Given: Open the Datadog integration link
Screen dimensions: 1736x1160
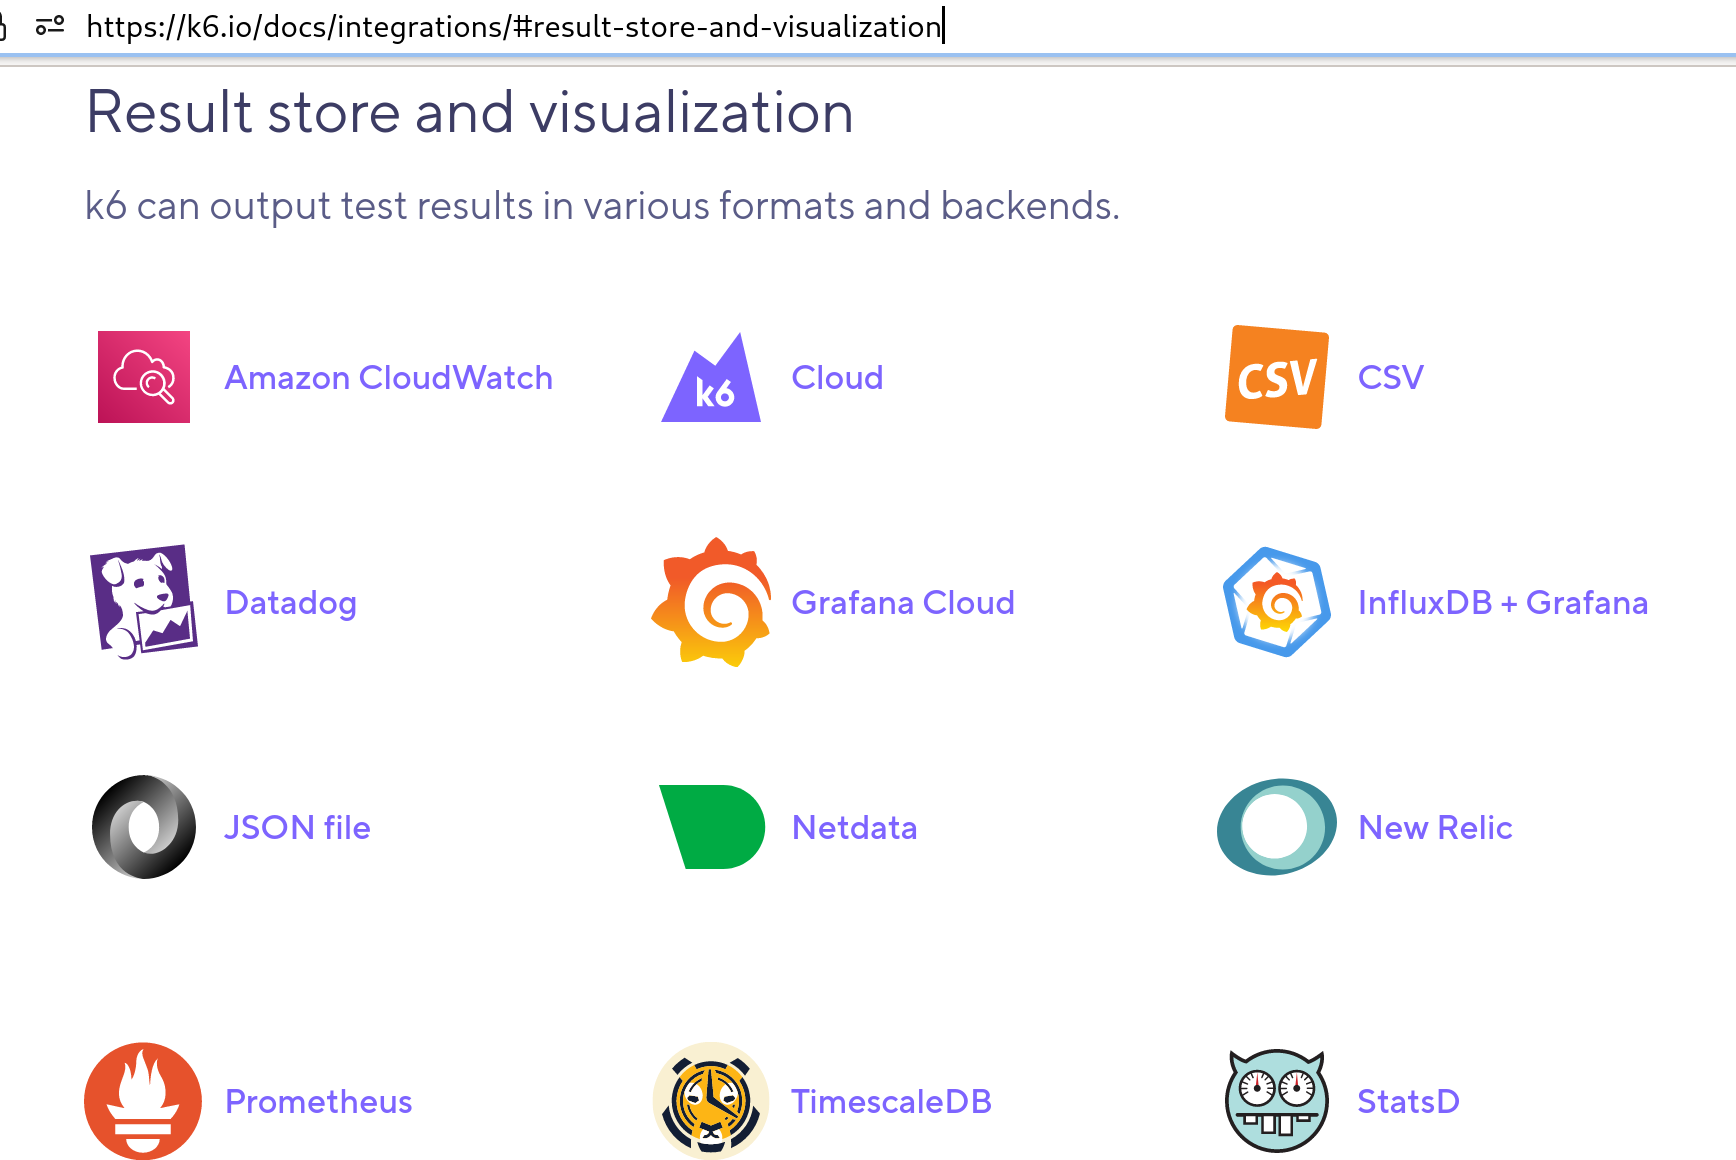Looking at the screenshot, I should pos(291,602).
